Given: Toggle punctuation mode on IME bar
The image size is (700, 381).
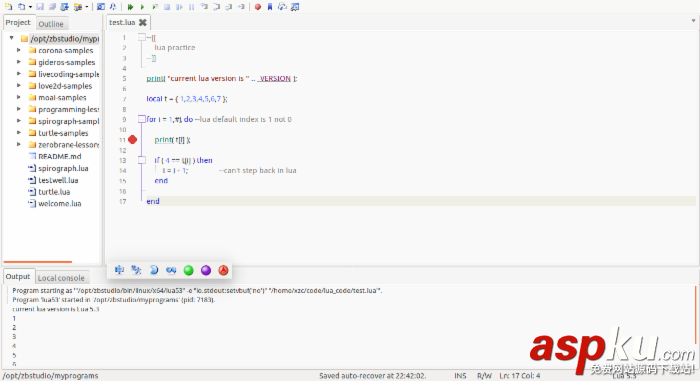Looking at the screenshot, I should coord(136,270).
